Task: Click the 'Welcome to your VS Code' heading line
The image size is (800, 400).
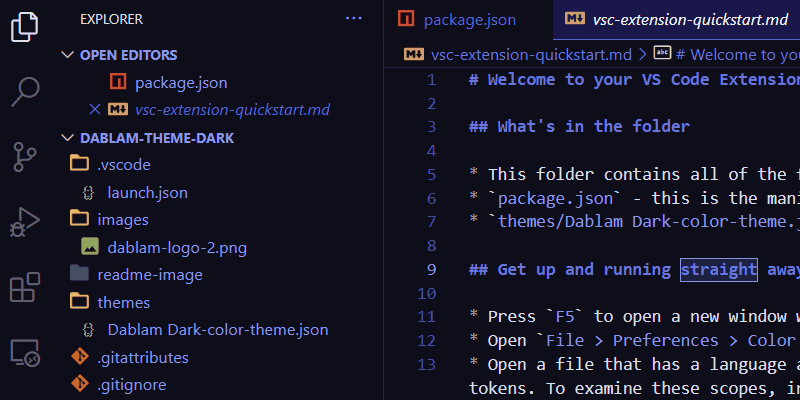Action: [634, 80]
